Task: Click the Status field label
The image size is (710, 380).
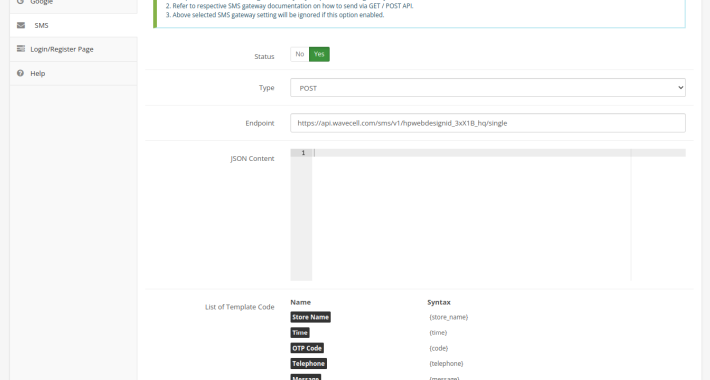Action: click(x=264, y=57)
